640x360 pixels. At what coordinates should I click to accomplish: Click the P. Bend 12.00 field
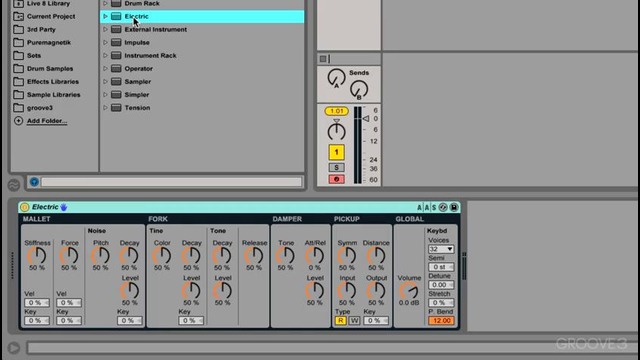click(x=441, y=321)
